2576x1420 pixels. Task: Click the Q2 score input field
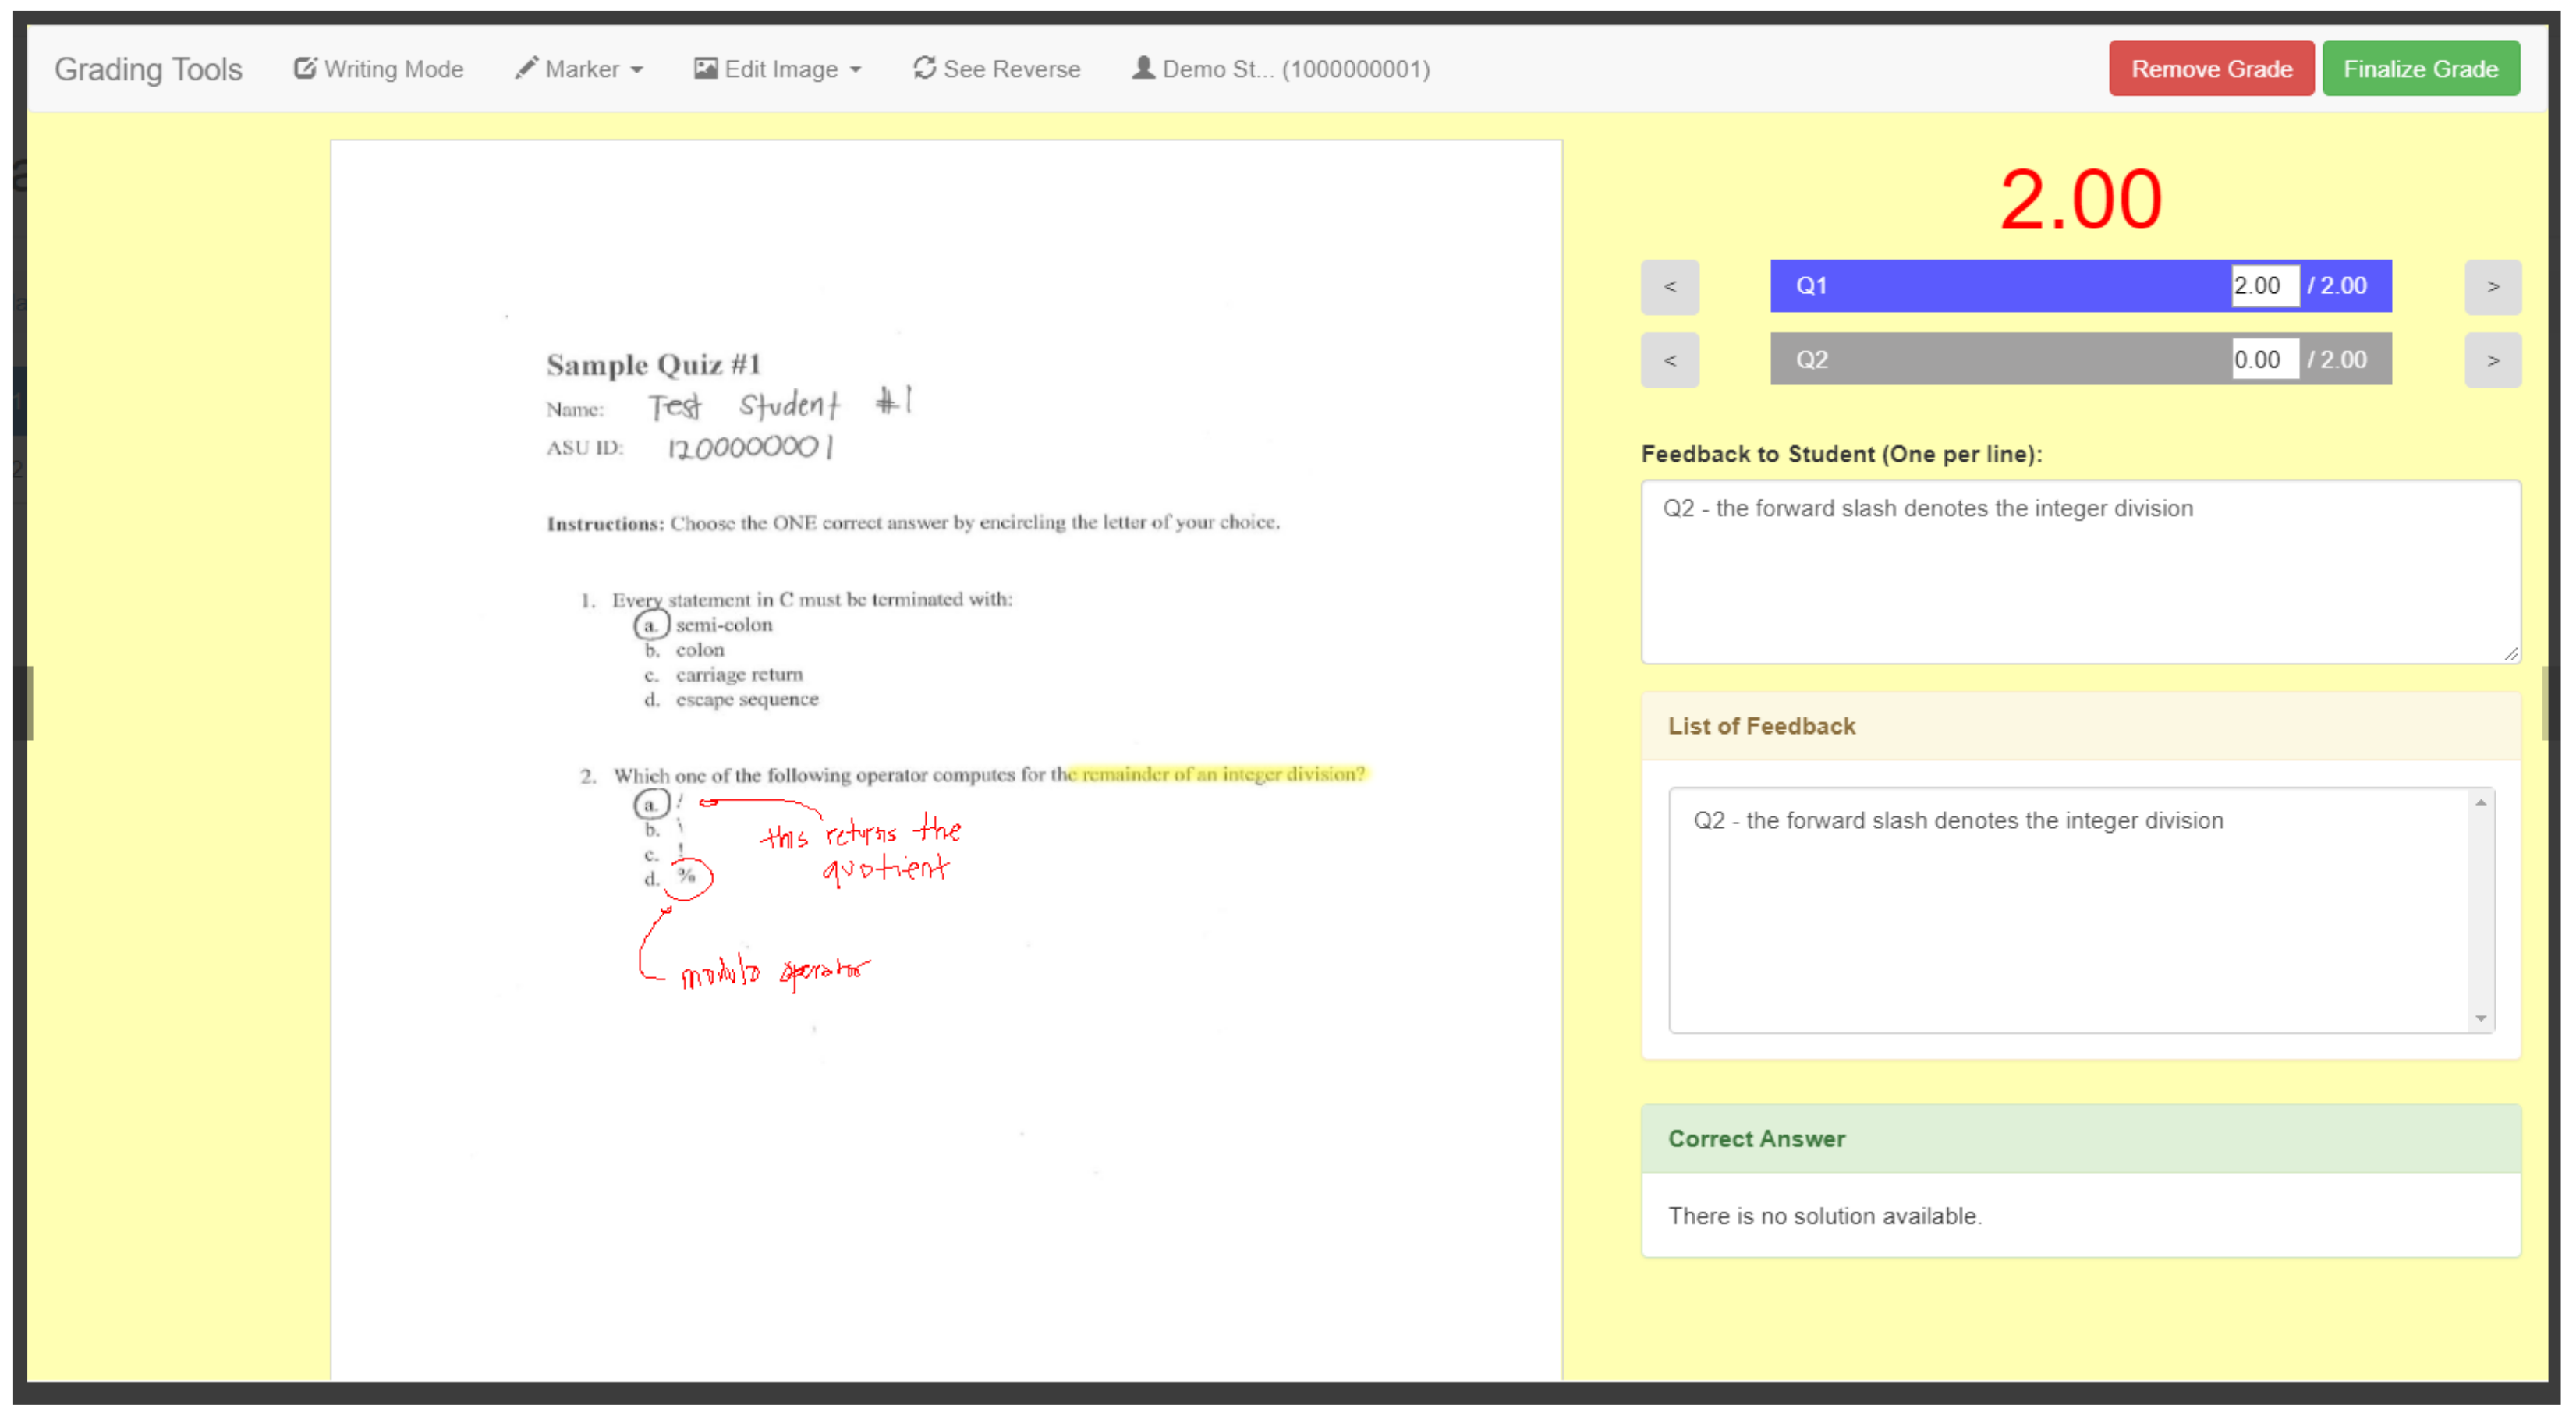(x=2264, y=360)
